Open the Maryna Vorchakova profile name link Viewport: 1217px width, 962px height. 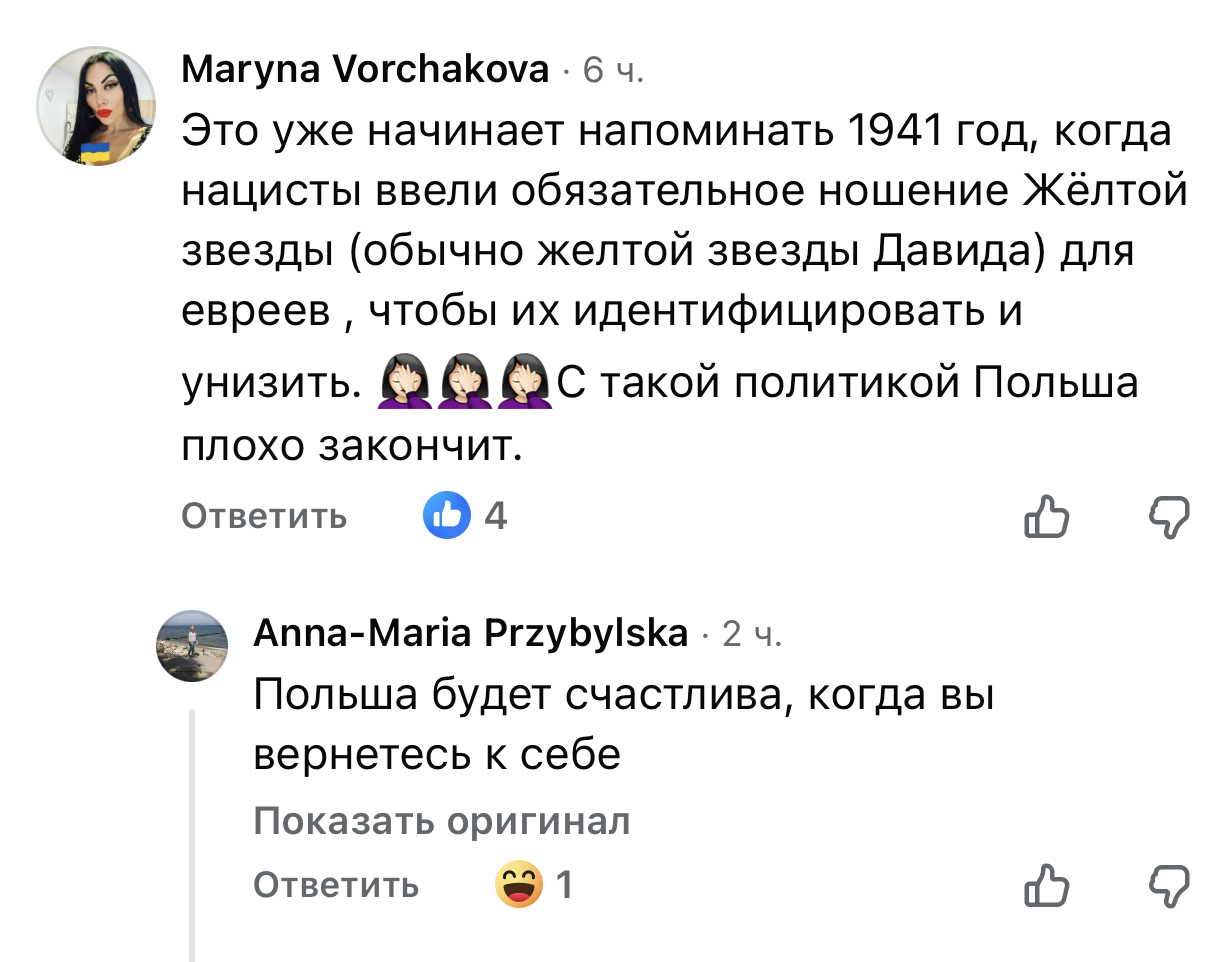365,70
